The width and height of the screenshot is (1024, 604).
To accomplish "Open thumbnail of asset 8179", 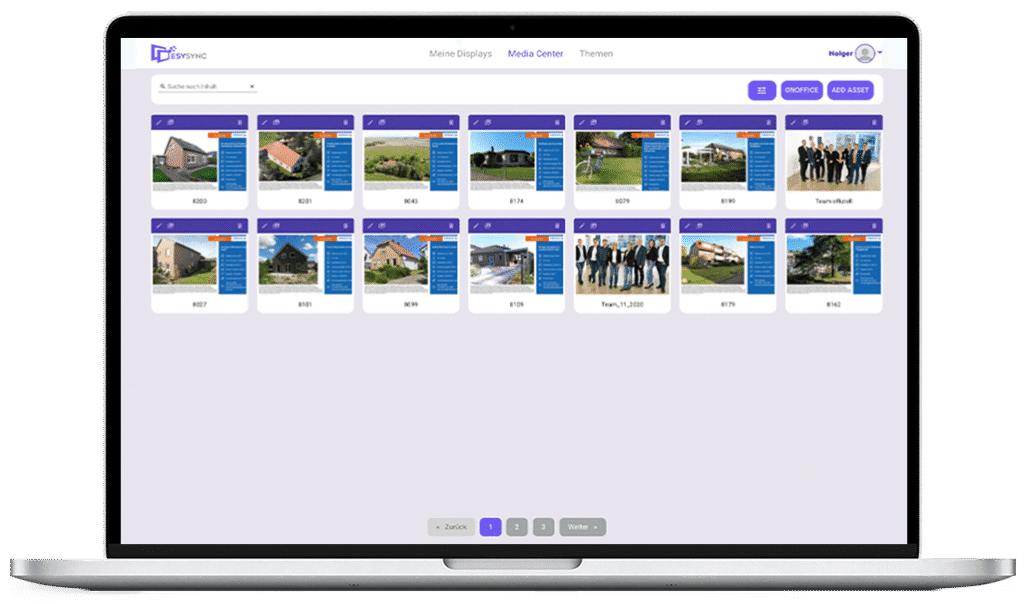I will point(728,264).
